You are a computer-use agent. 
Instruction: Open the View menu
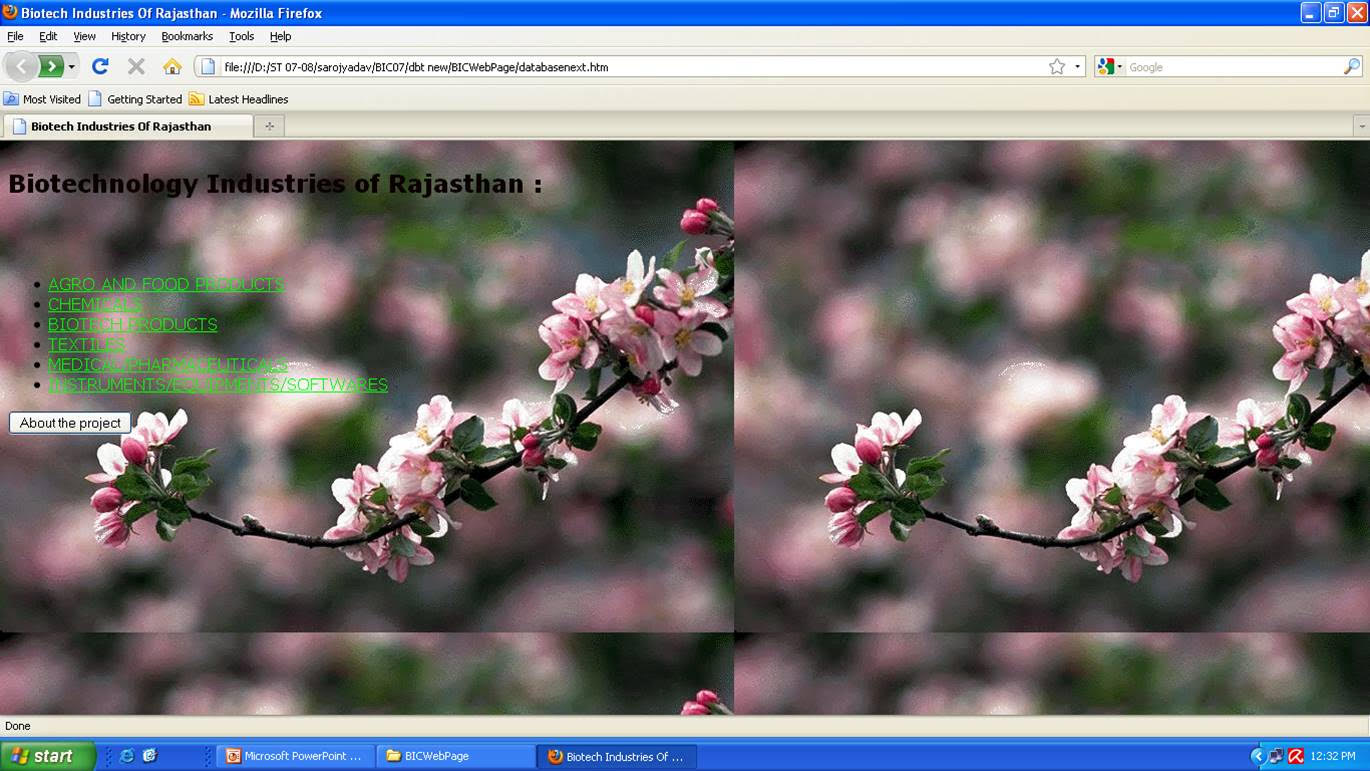[84, 36]
